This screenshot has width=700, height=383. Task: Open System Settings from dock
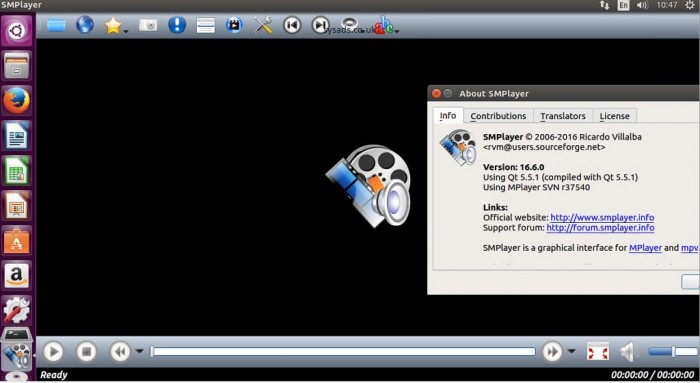pyautogui.click(x=17, y=310)
